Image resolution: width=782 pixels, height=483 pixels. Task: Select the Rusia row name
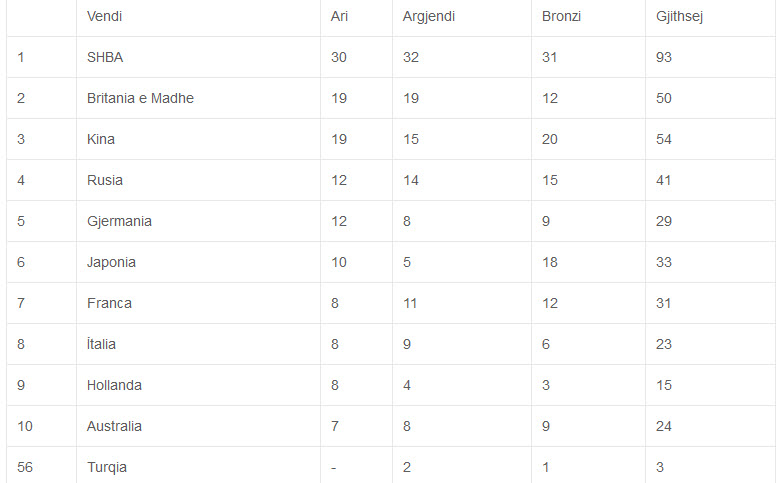pos(105,180)
